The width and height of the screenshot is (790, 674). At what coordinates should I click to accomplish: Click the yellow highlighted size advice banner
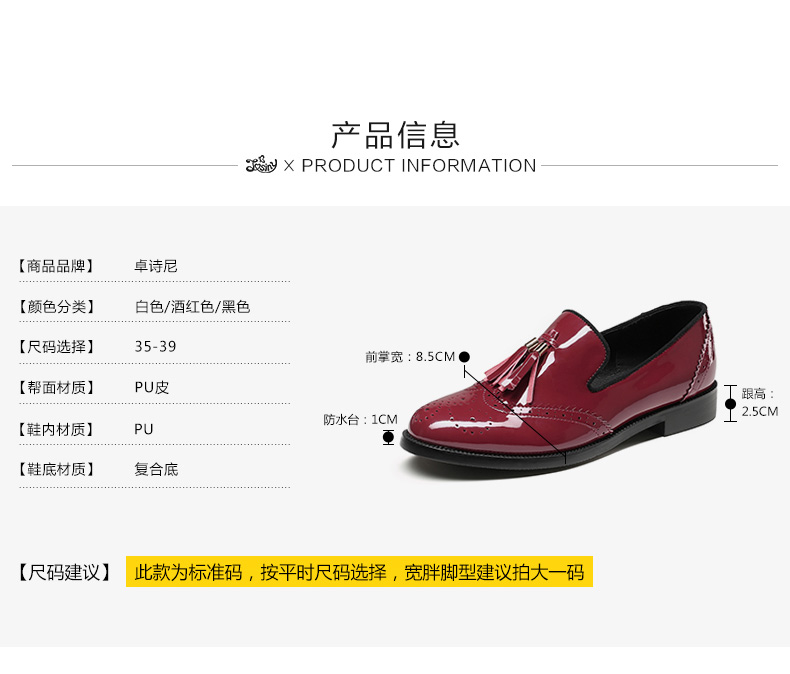point(359,572)
